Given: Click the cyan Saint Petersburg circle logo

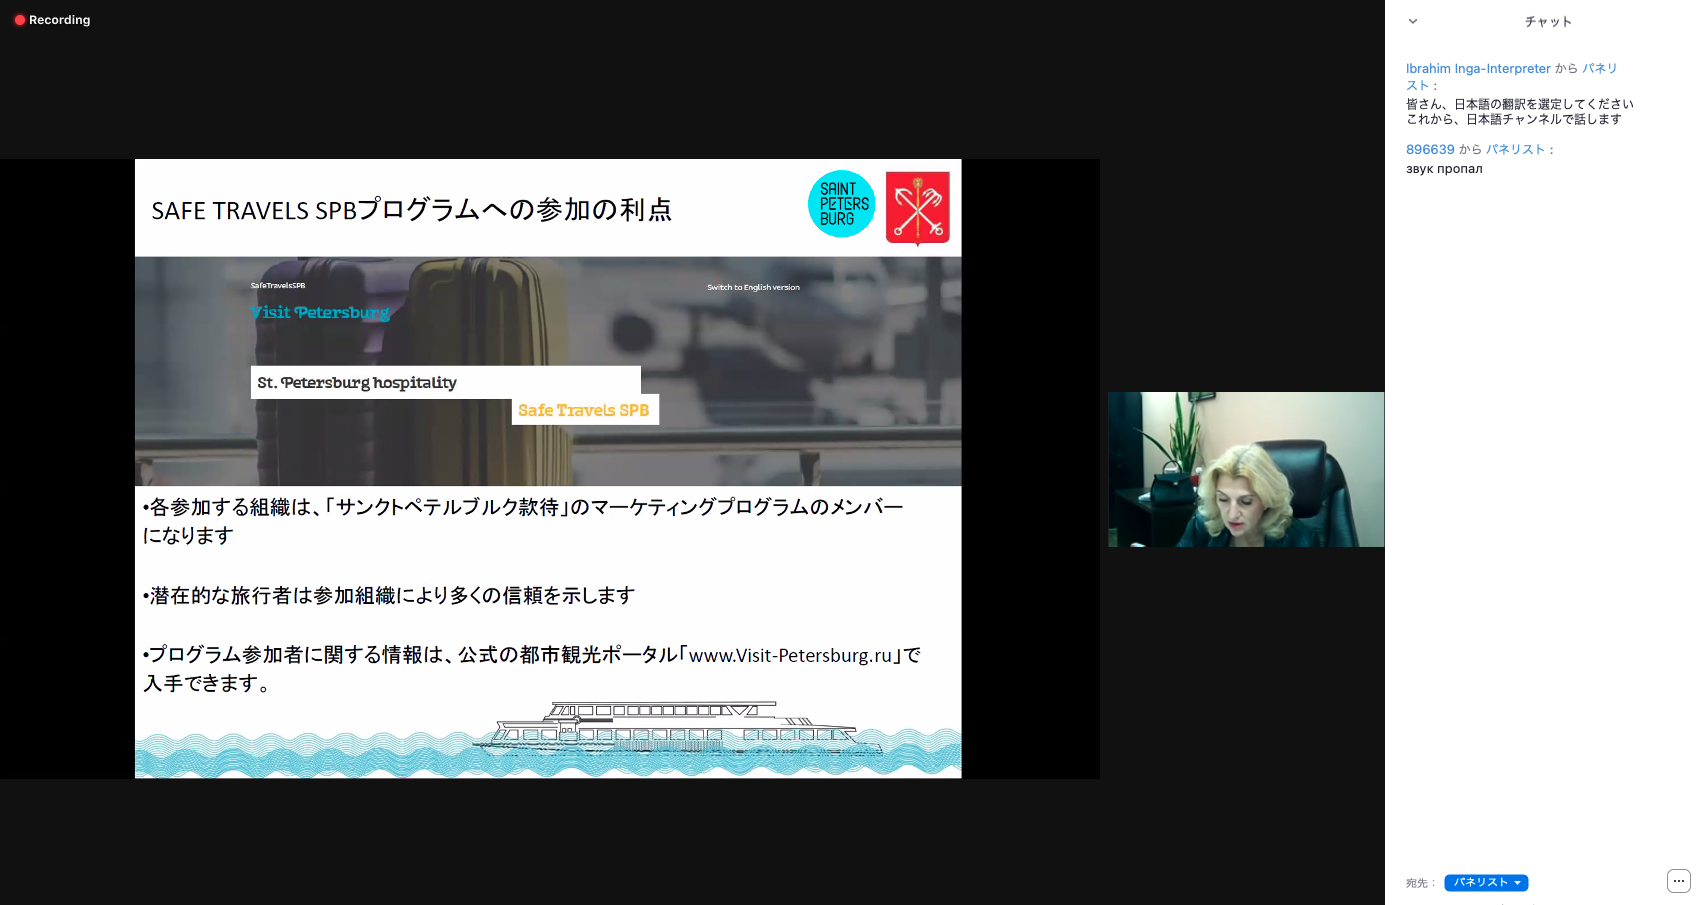Looking at the screenshot, I should (841, 204).
